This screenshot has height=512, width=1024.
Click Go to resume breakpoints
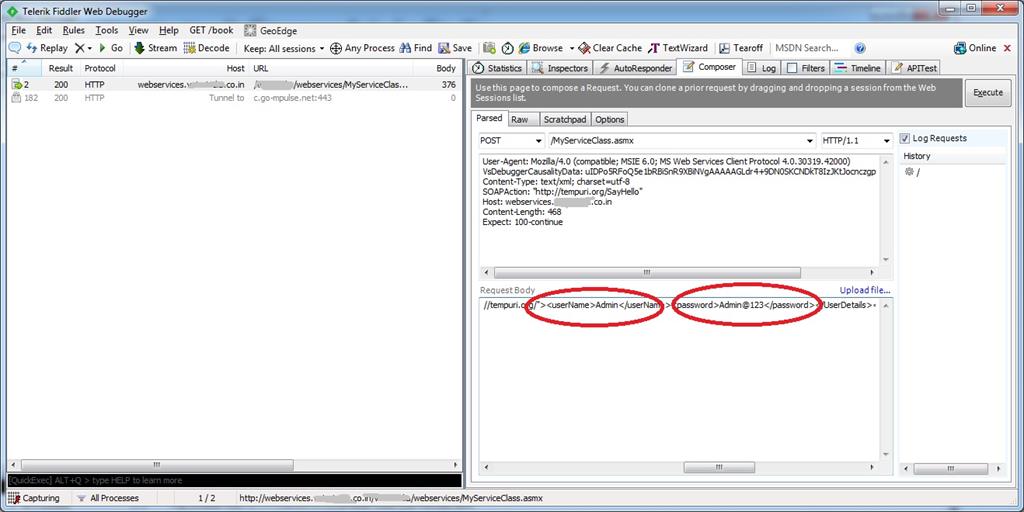(111, 48)
